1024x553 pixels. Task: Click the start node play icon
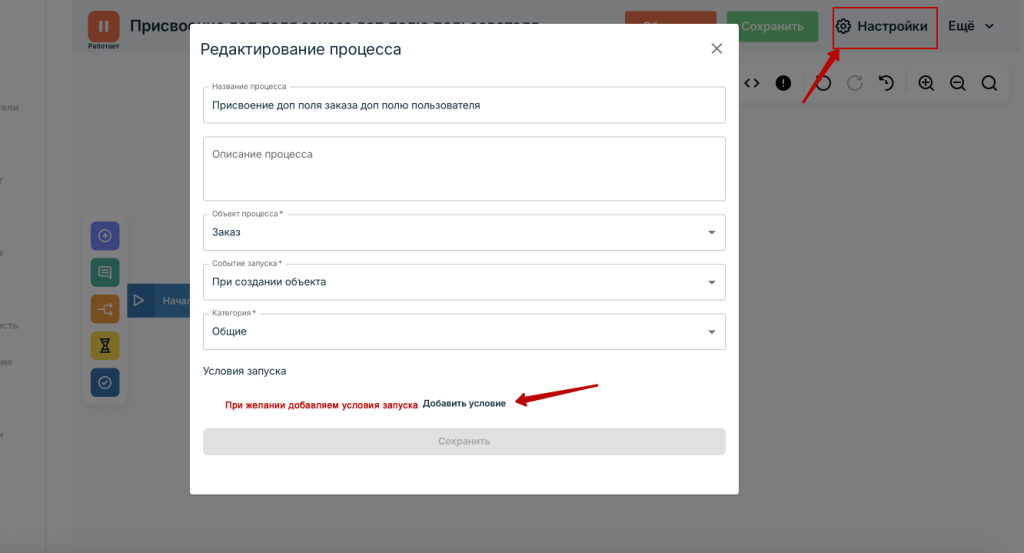point(139,300)
